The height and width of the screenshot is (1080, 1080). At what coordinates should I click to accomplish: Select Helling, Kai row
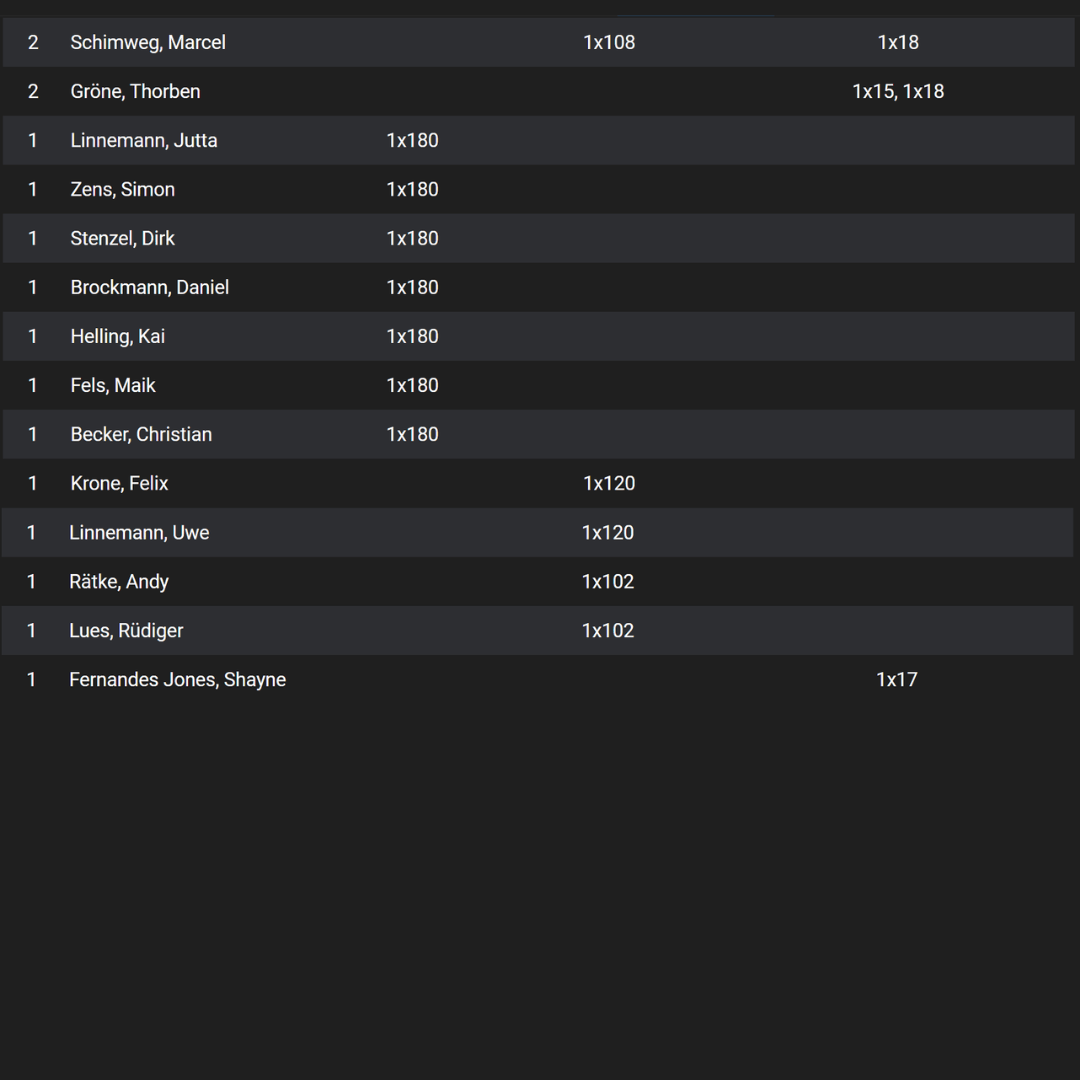coord(539,336)
